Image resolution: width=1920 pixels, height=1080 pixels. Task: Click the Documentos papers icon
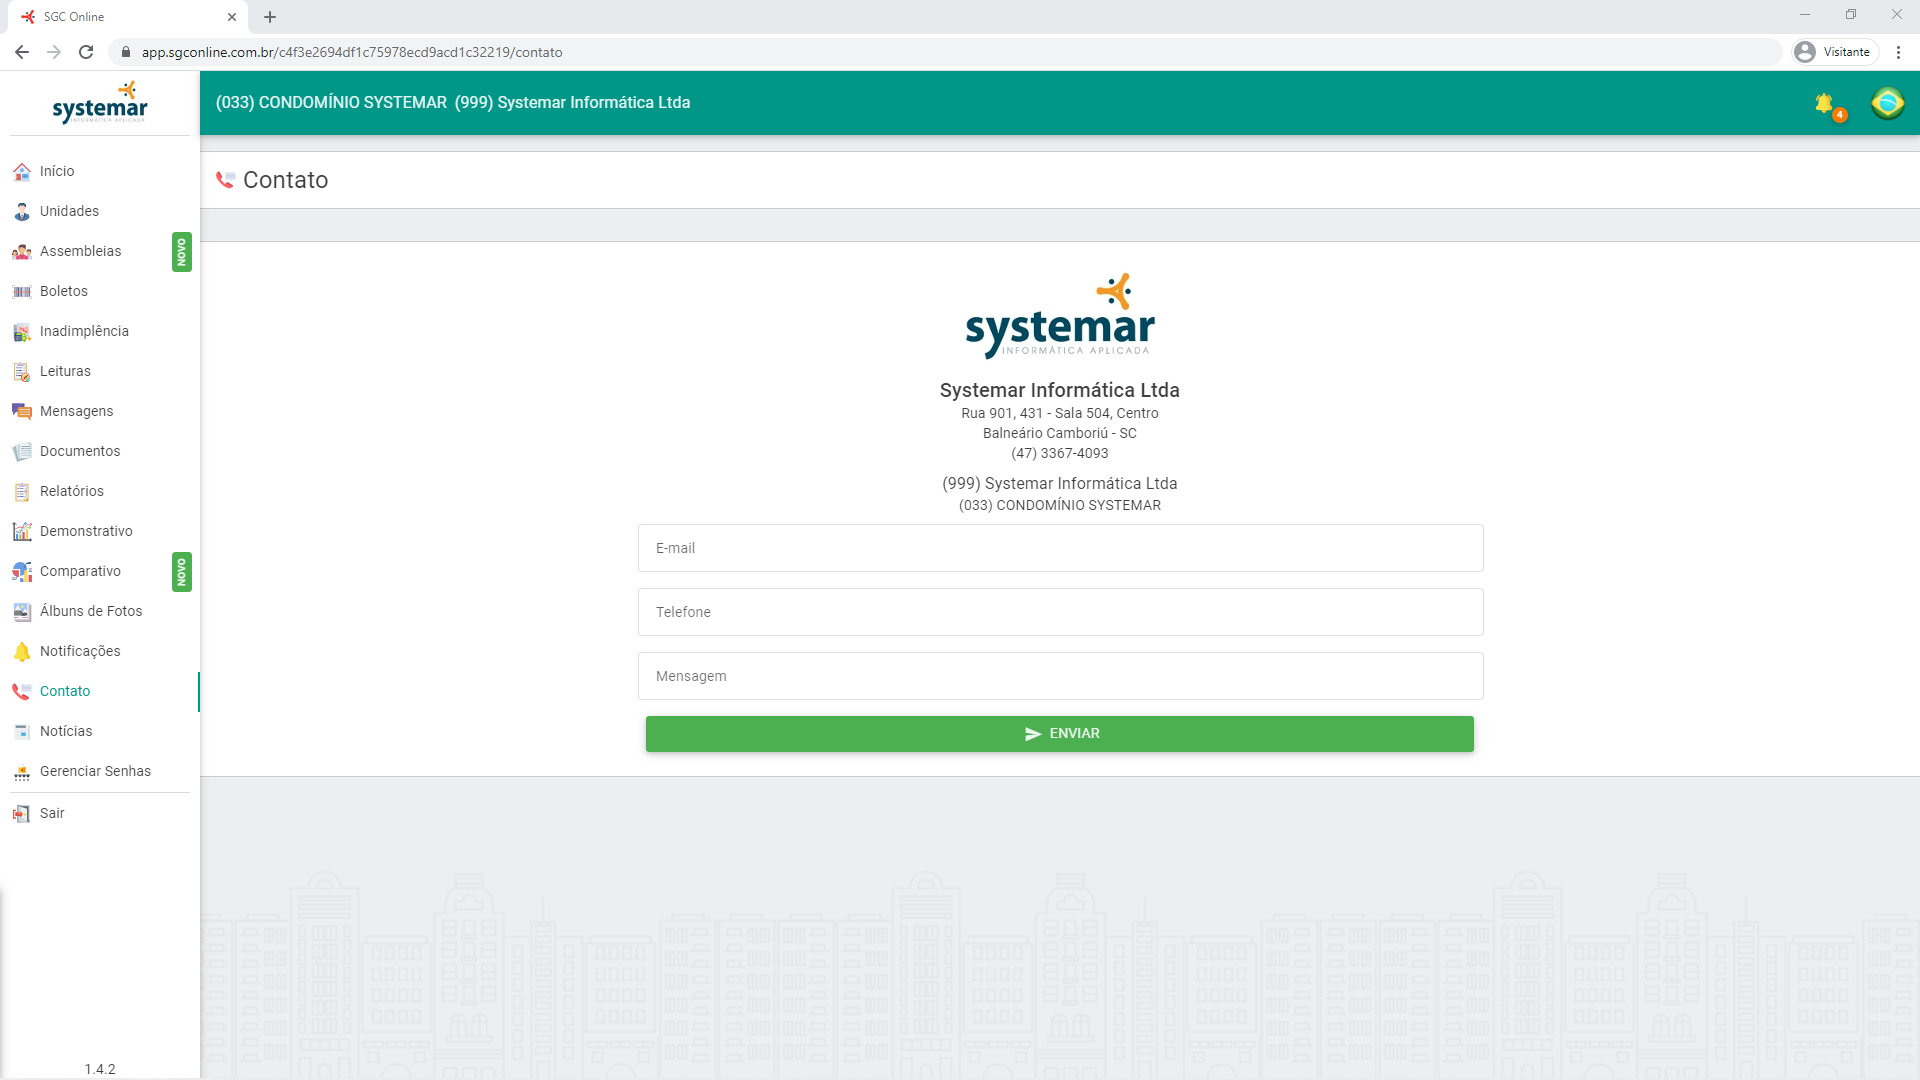pyautogui.click(x=22, y=452)
